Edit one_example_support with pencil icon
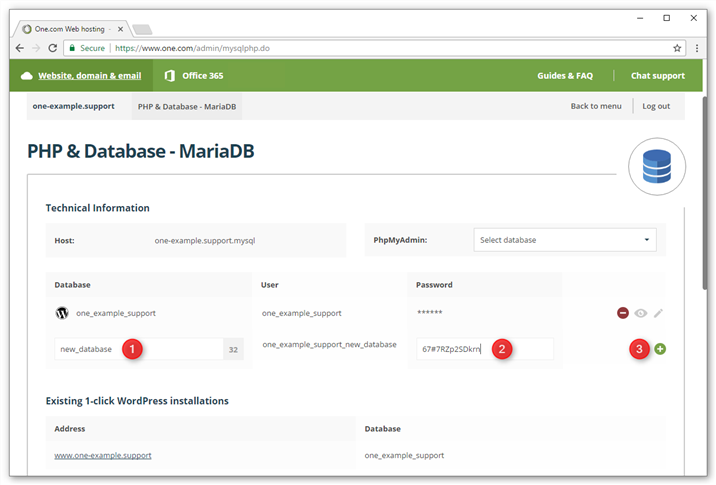Image resolution: width=716 pixels, height=485 pixels. click(658, 313)
